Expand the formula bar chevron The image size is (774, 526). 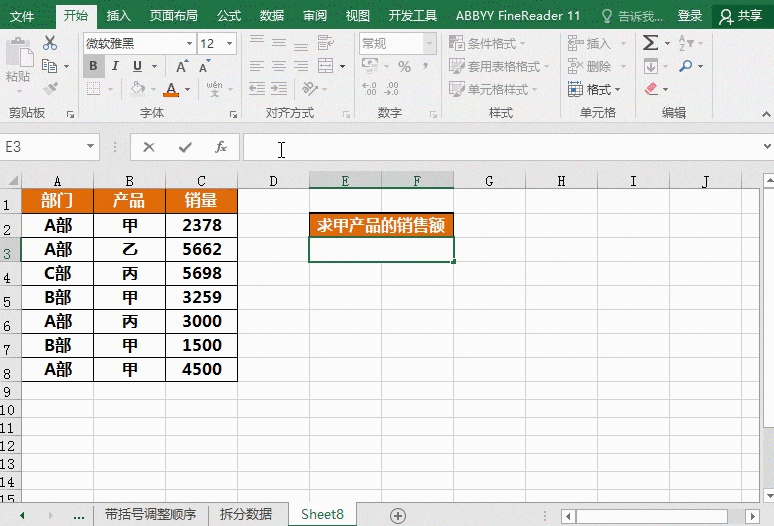click(767, 147)
